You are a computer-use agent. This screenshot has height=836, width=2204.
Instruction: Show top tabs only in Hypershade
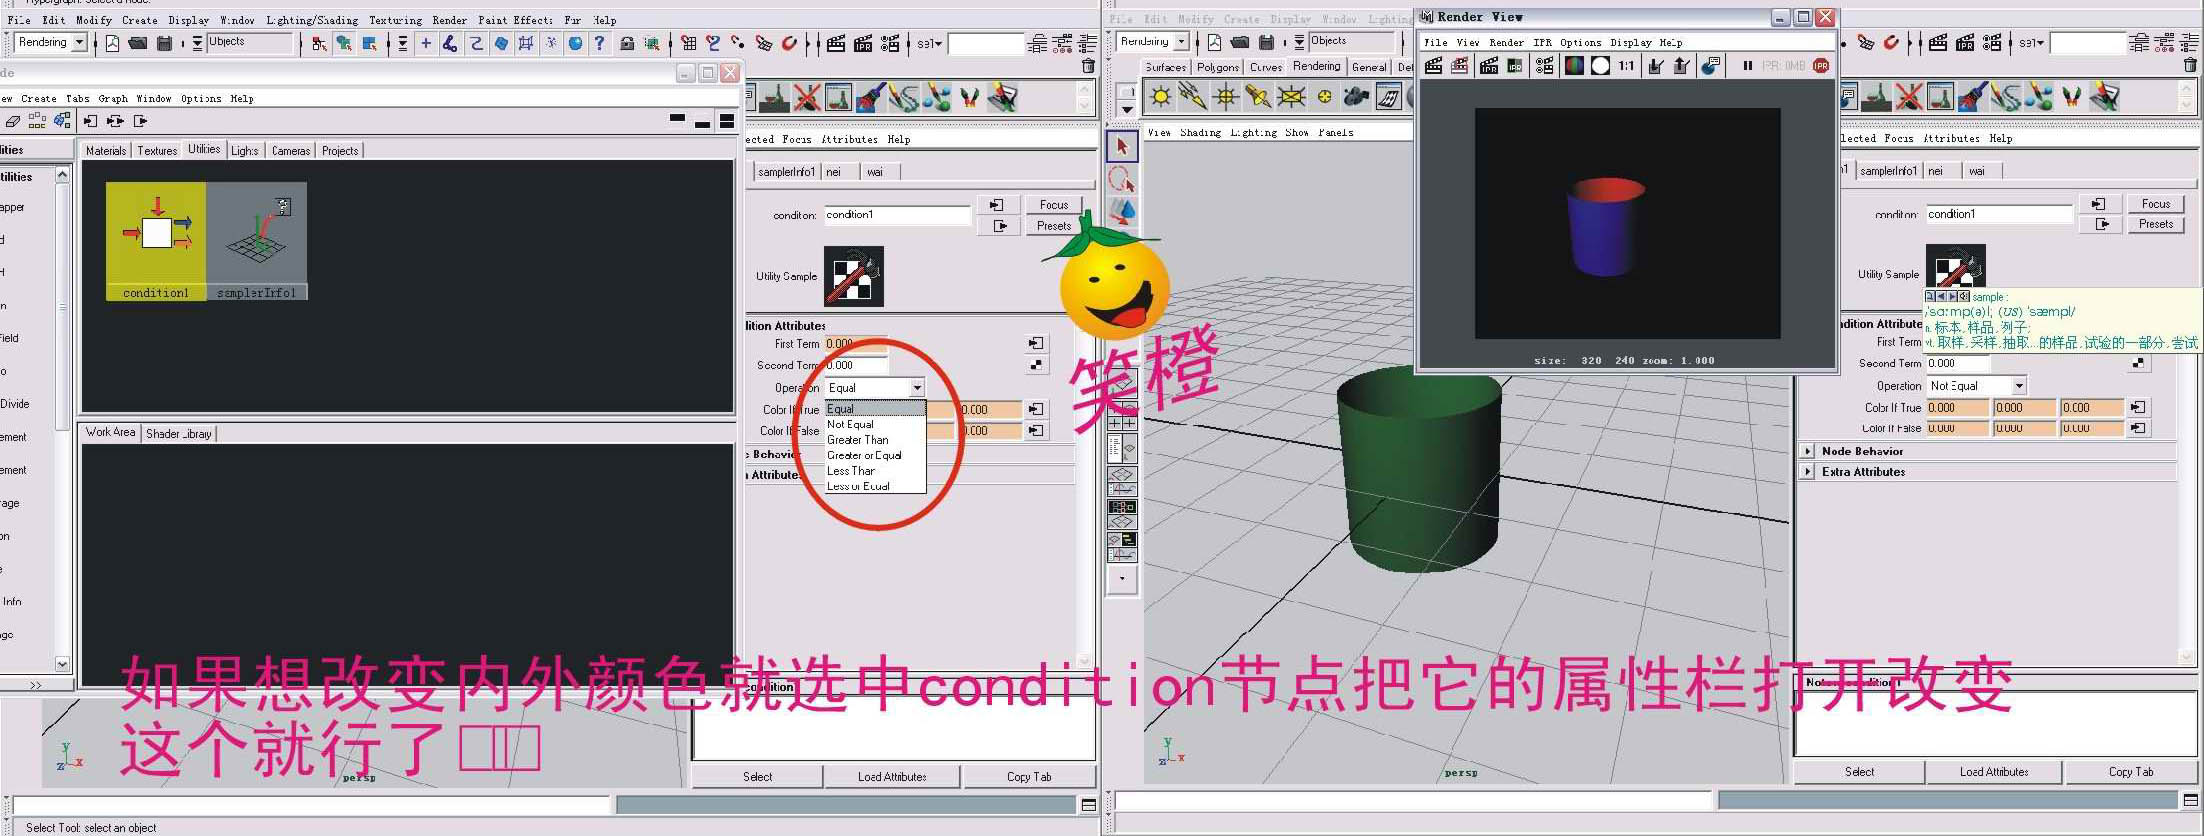[x=677, y=120]
